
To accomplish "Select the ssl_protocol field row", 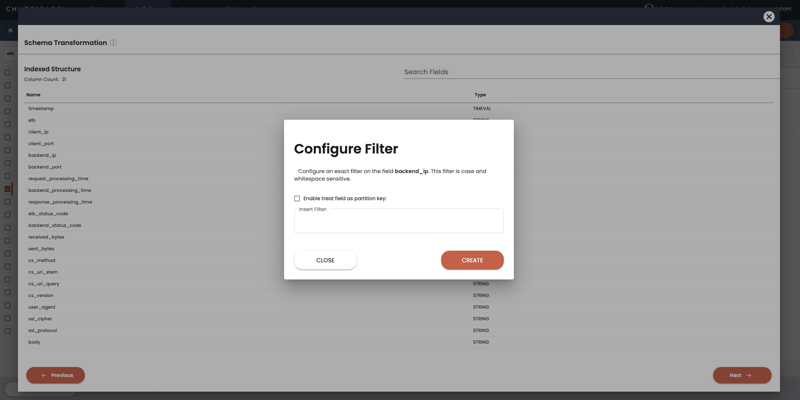I will coord(42,330).
